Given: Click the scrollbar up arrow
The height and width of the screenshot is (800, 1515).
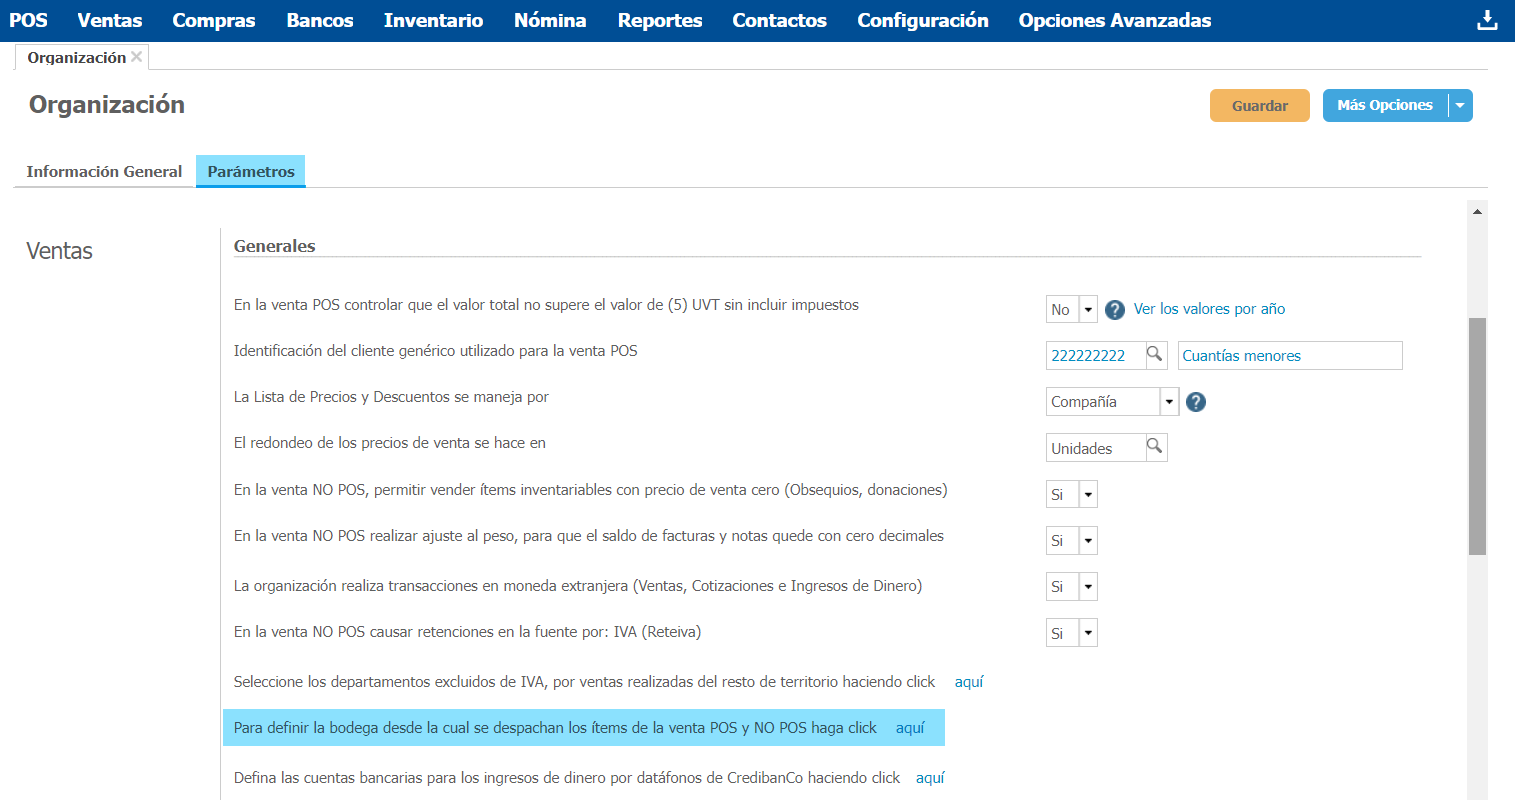Looking at the screenshot, I should 1477,212.
